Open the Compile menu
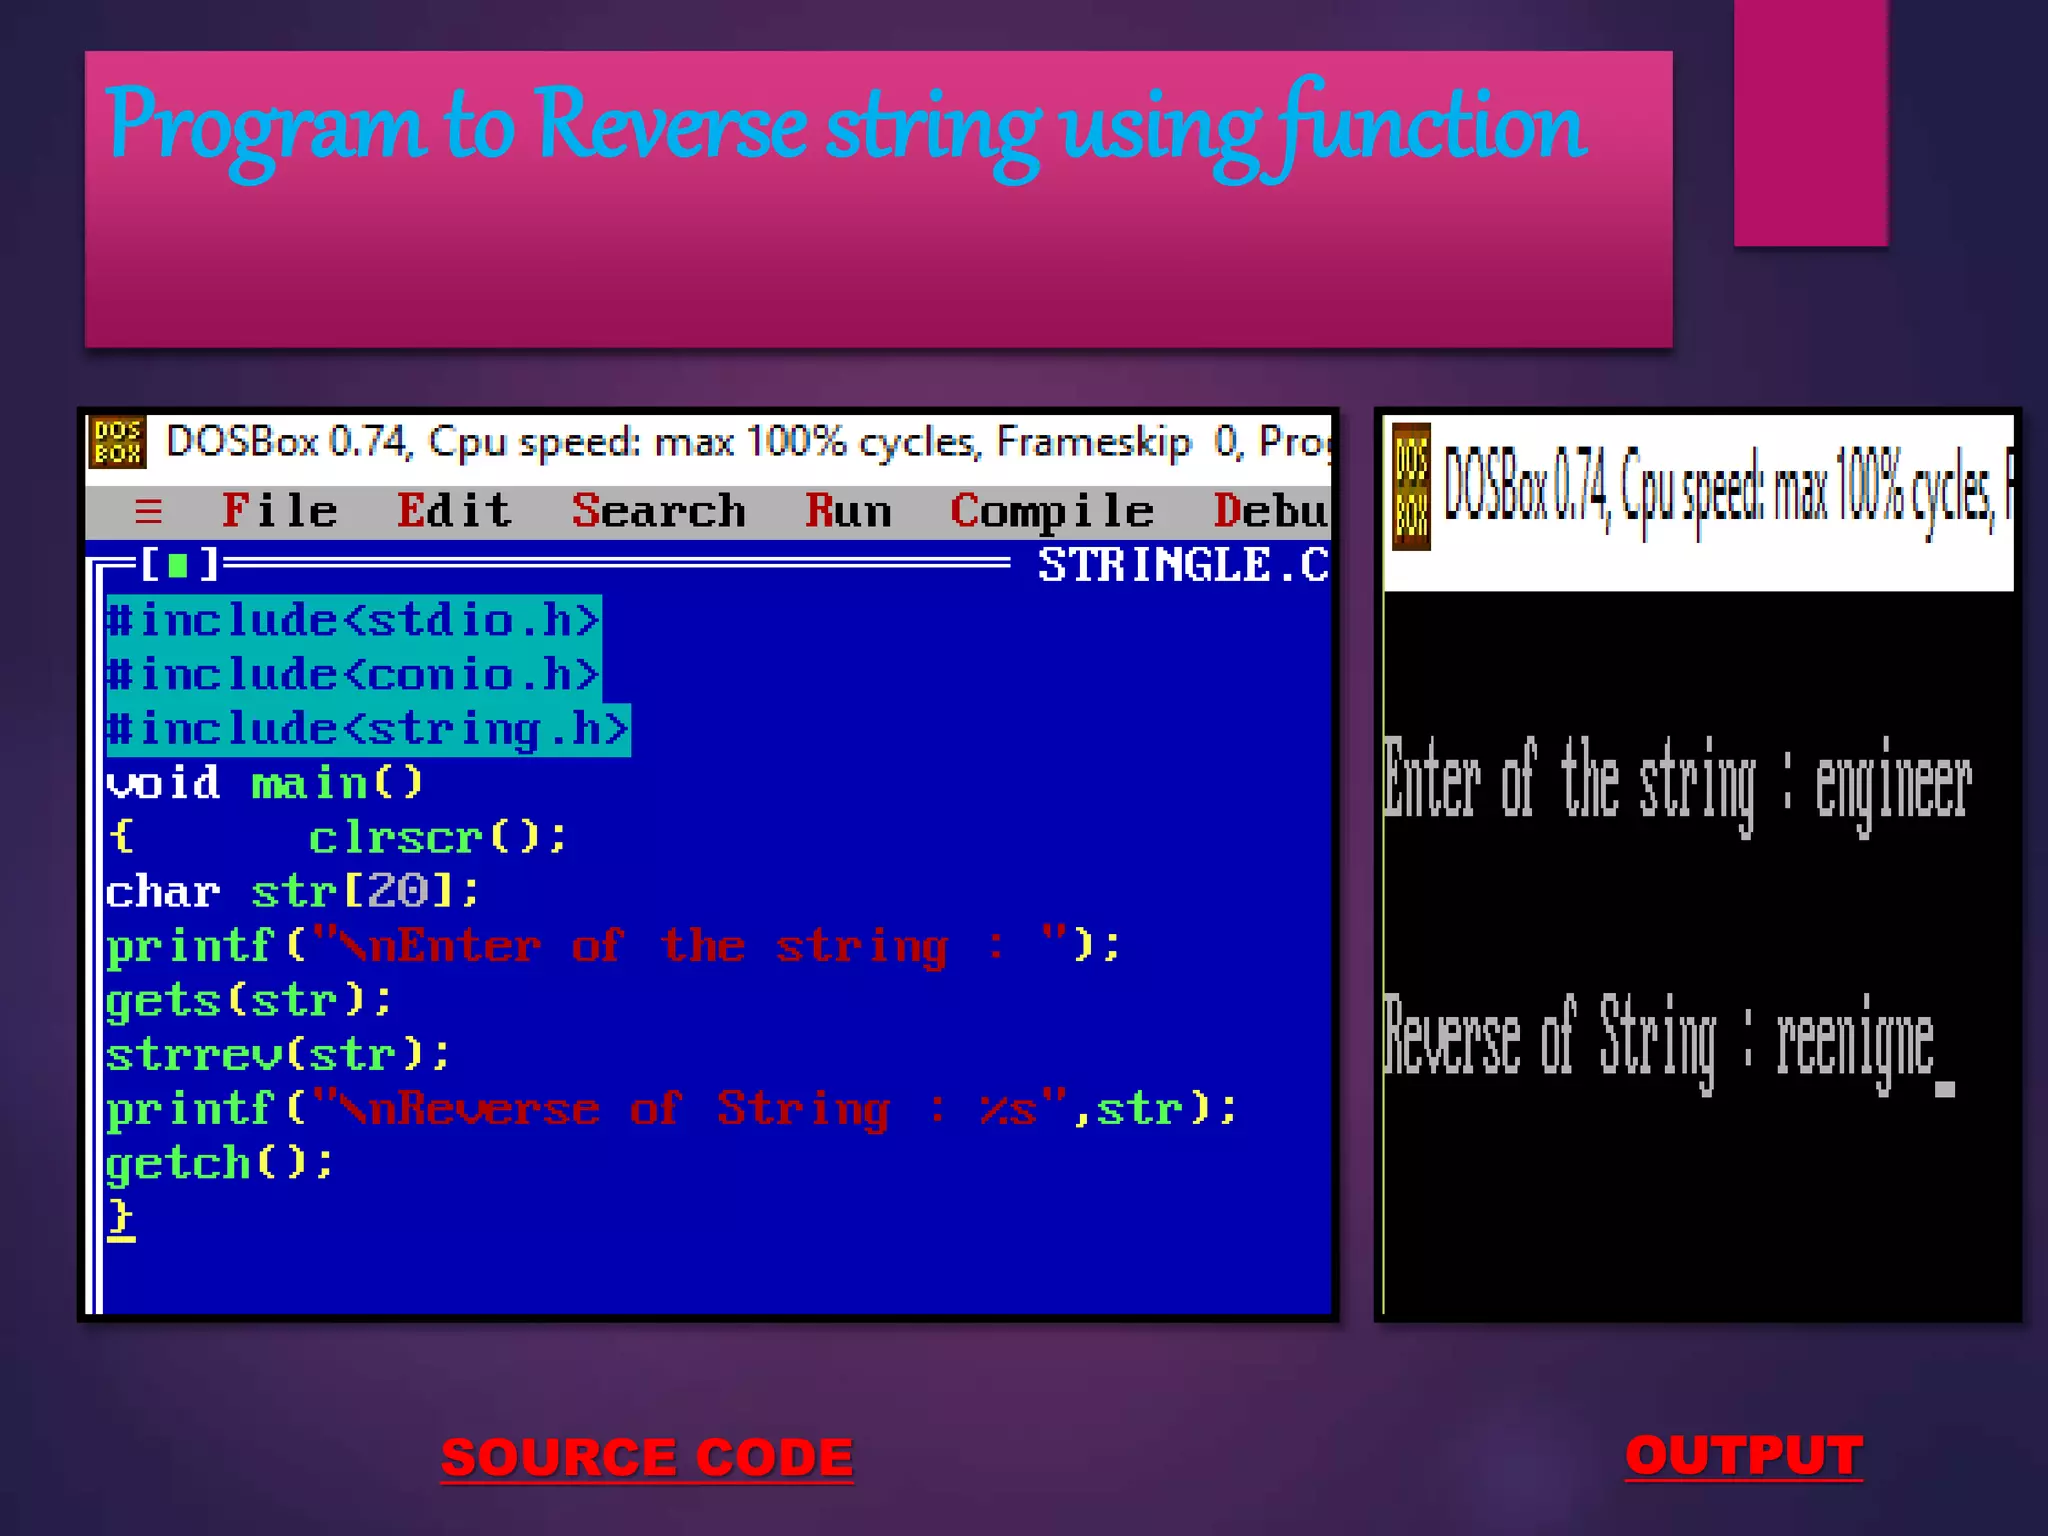Image resolution: width=2048 pixels, height=1536 pixels. (1052, 512)
